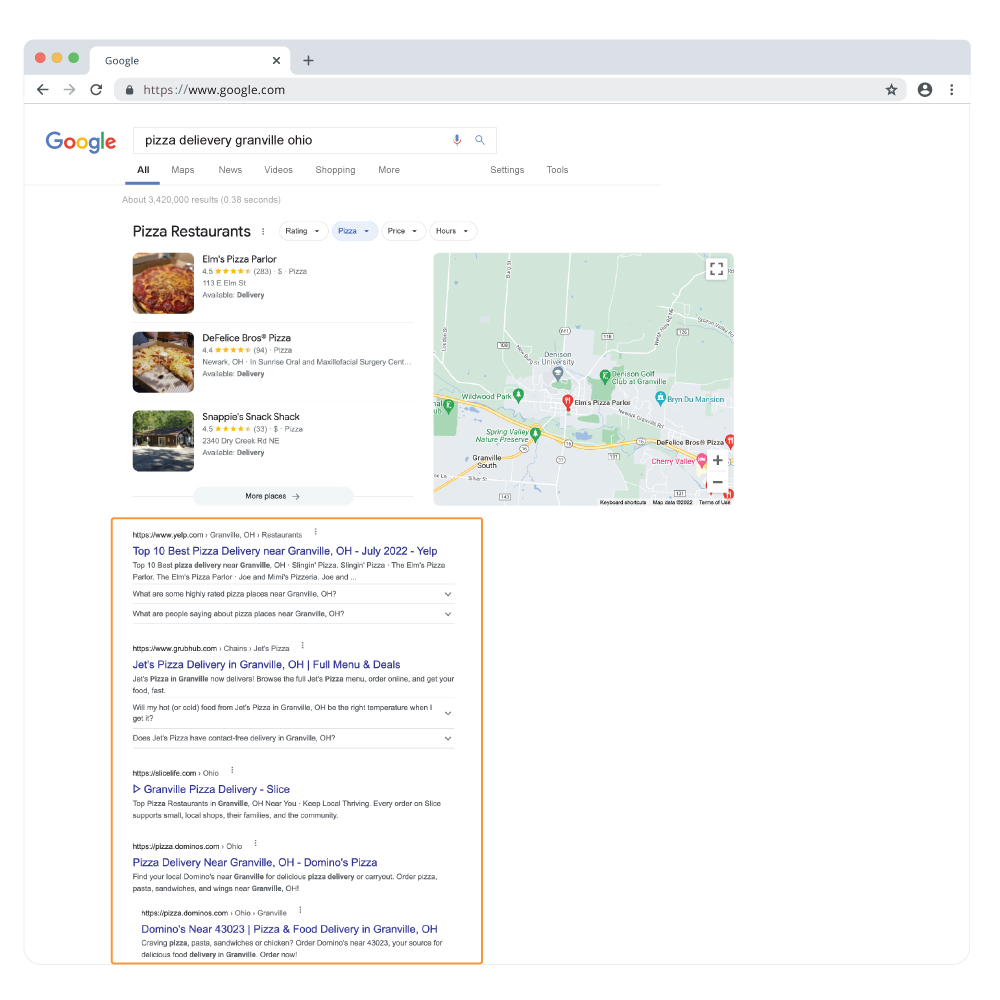Click the lock icon in address bar

(x=129, y=90)
